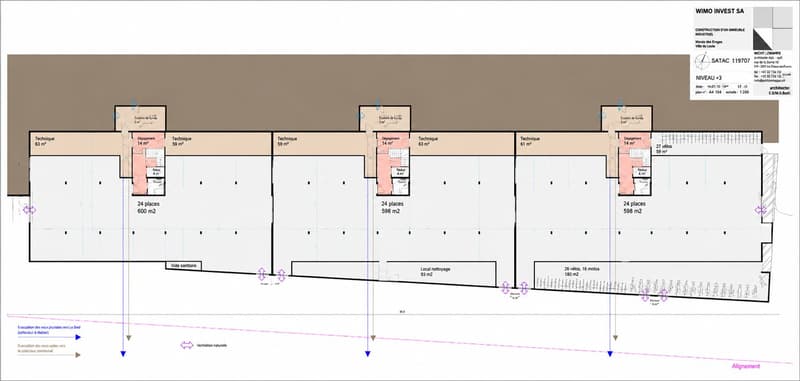
Task: Click the brown arrowhead below the left parking block
Action: [x=129, y=338]
